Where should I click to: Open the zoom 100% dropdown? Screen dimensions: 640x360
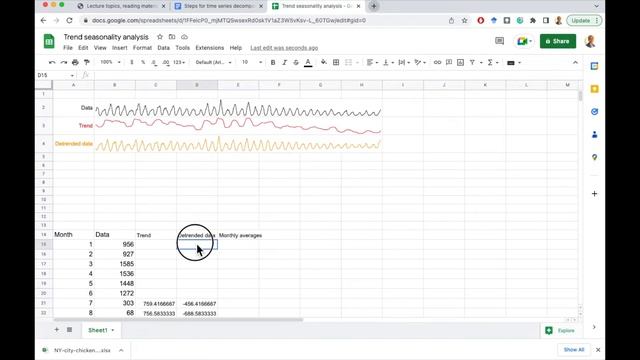point(110,62)
